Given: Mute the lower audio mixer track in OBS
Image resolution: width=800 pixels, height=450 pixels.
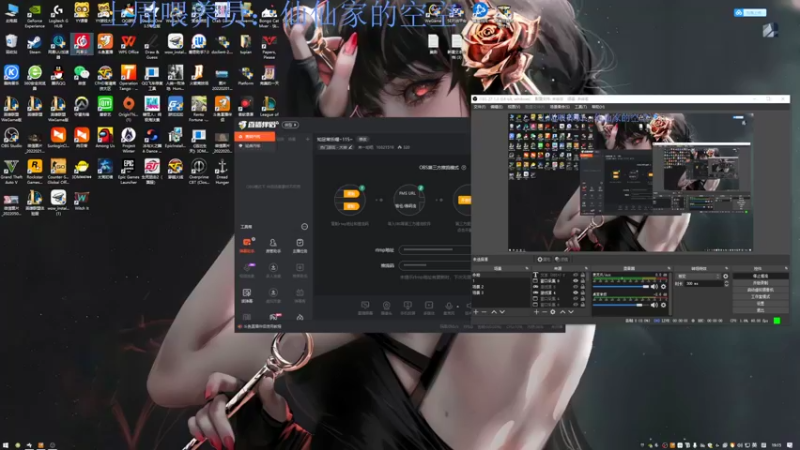Looking at the screenshot, I should pyautogui.click(x=654, y=305).
